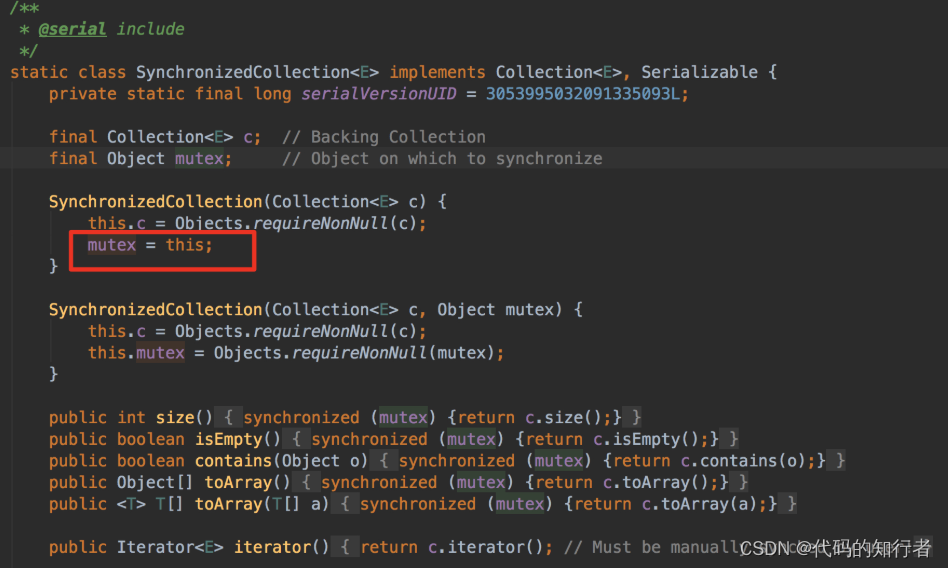Click 'int' return type of size()
Screen dimensions: 948x568
131,417
